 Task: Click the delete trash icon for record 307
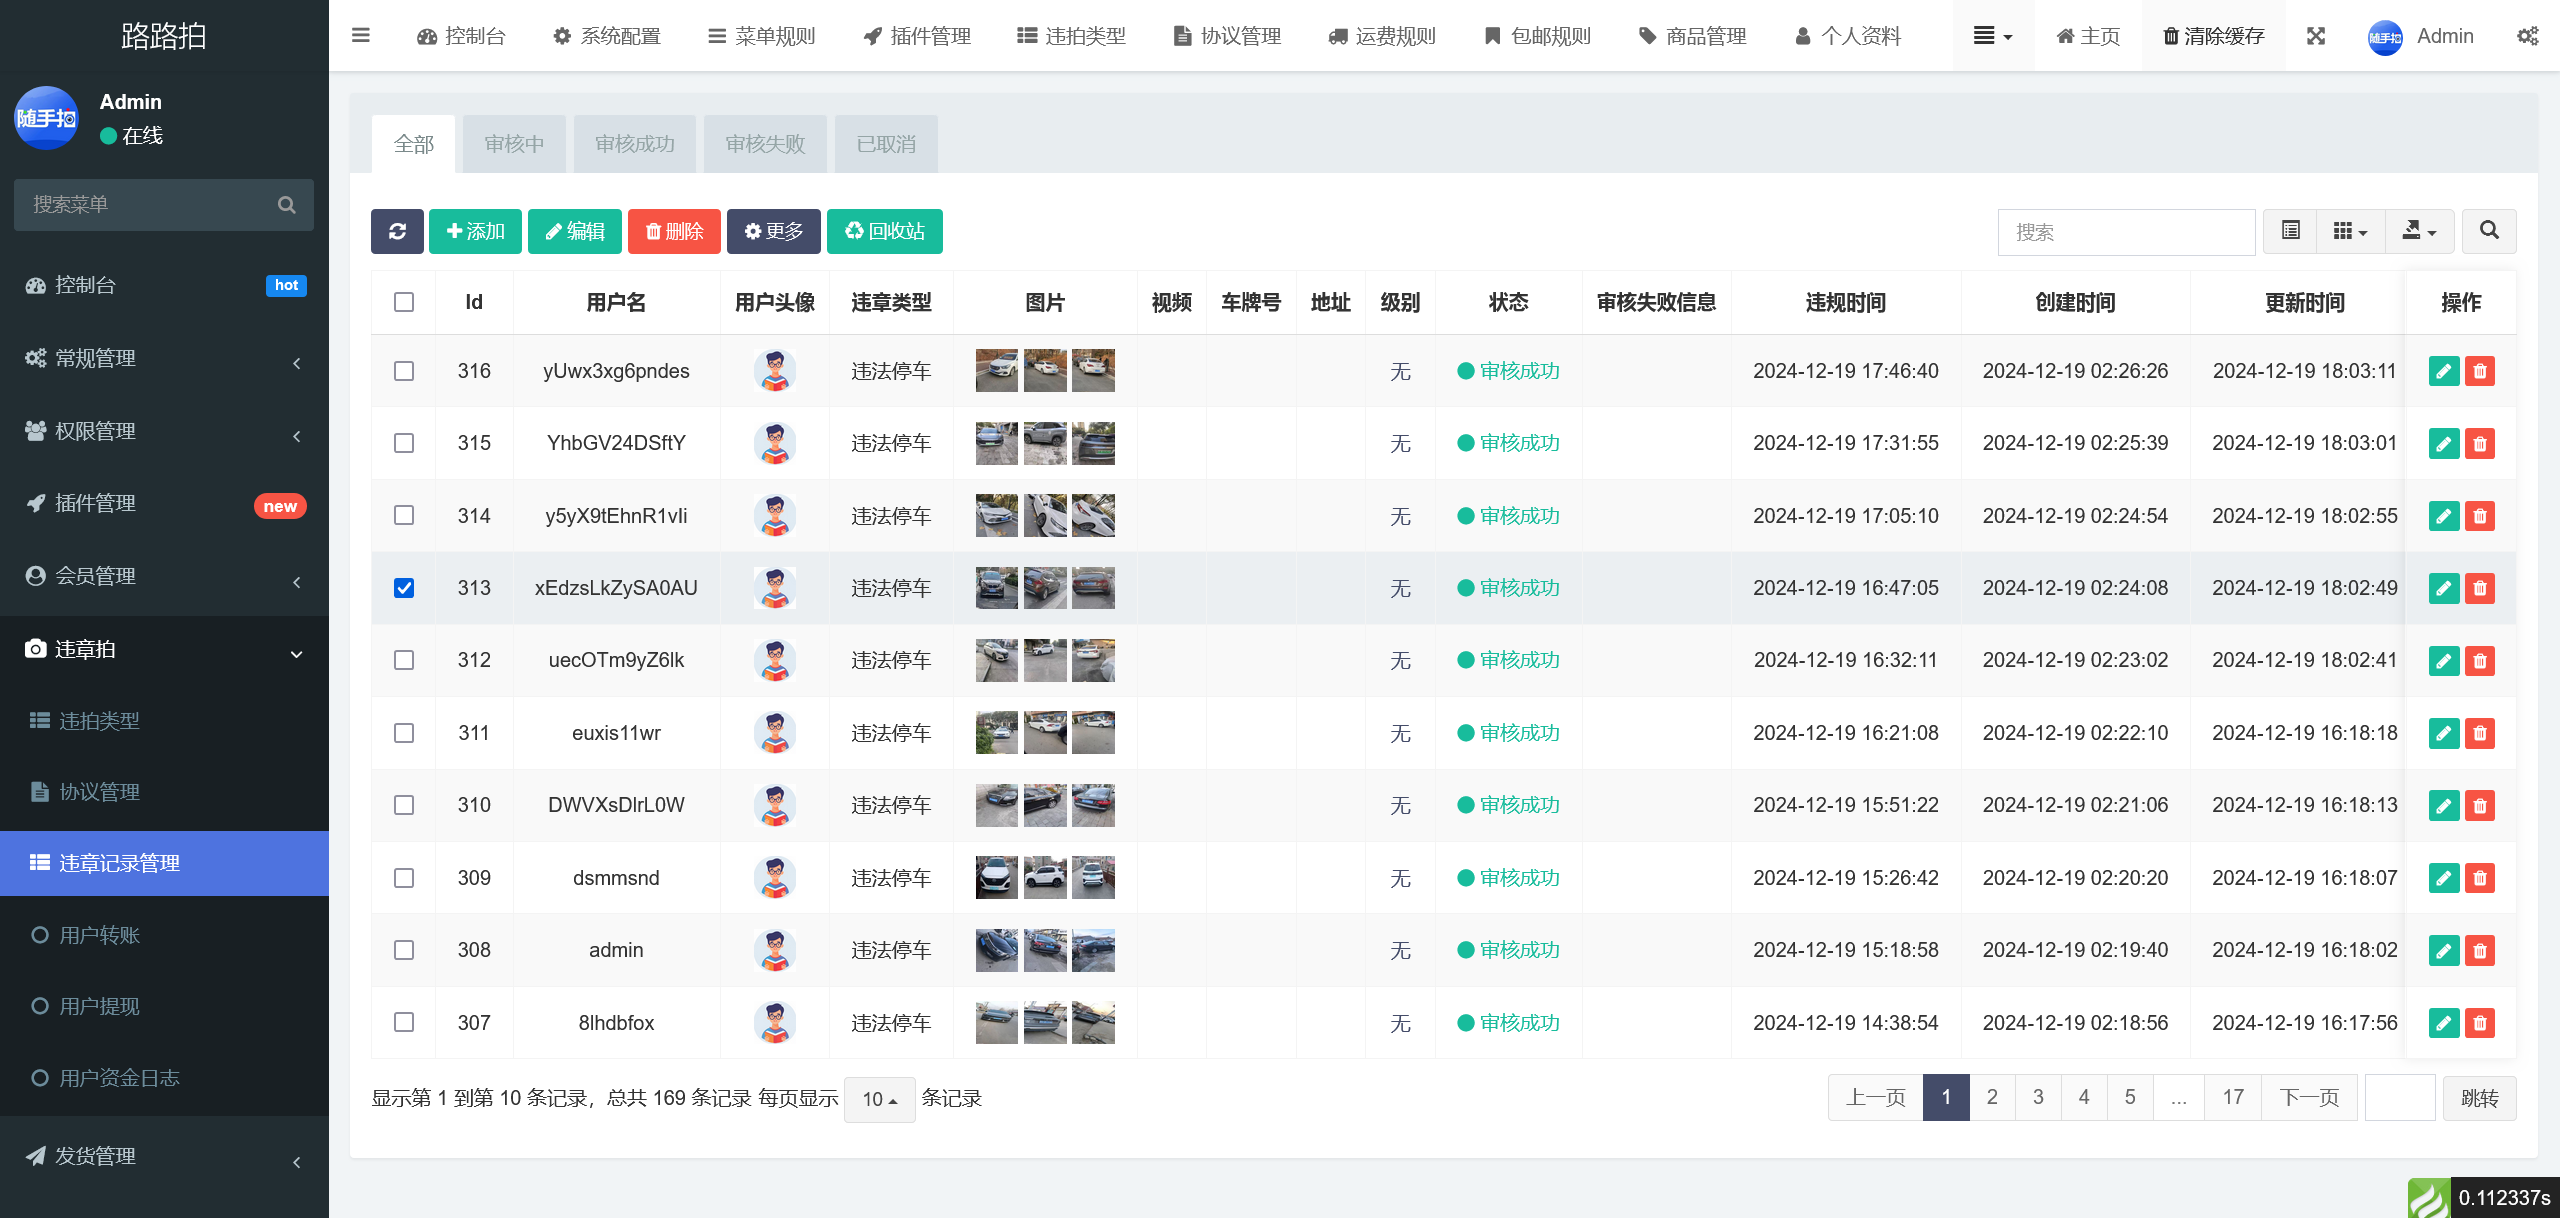coord(2479,1022)
